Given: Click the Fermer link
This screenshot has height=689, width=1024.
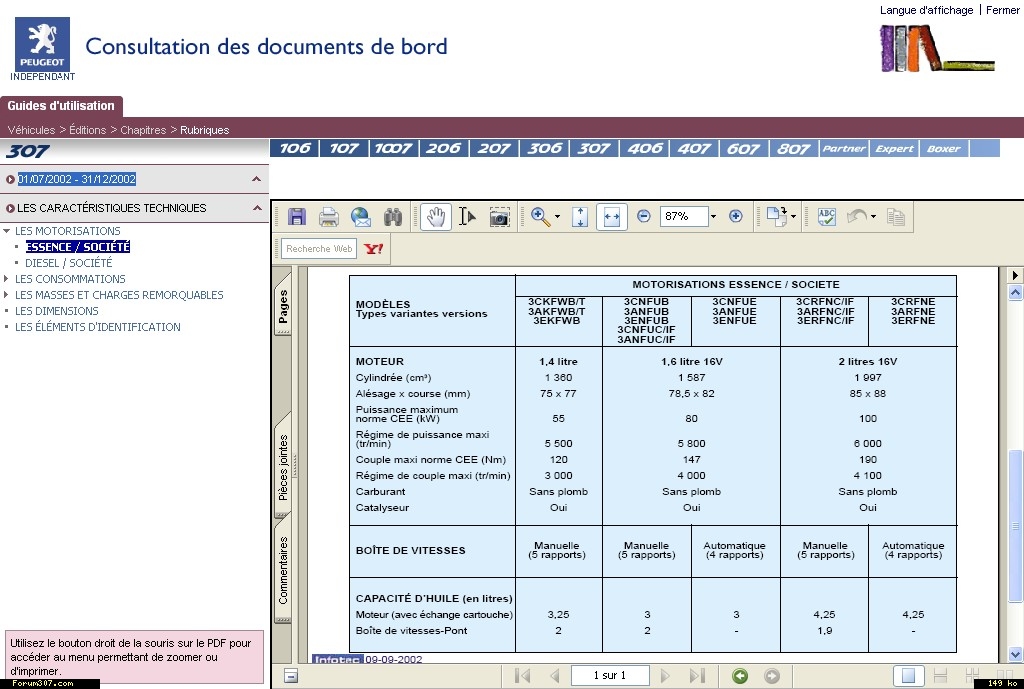Looking at the screenshot, I should tap(1002, 10).
